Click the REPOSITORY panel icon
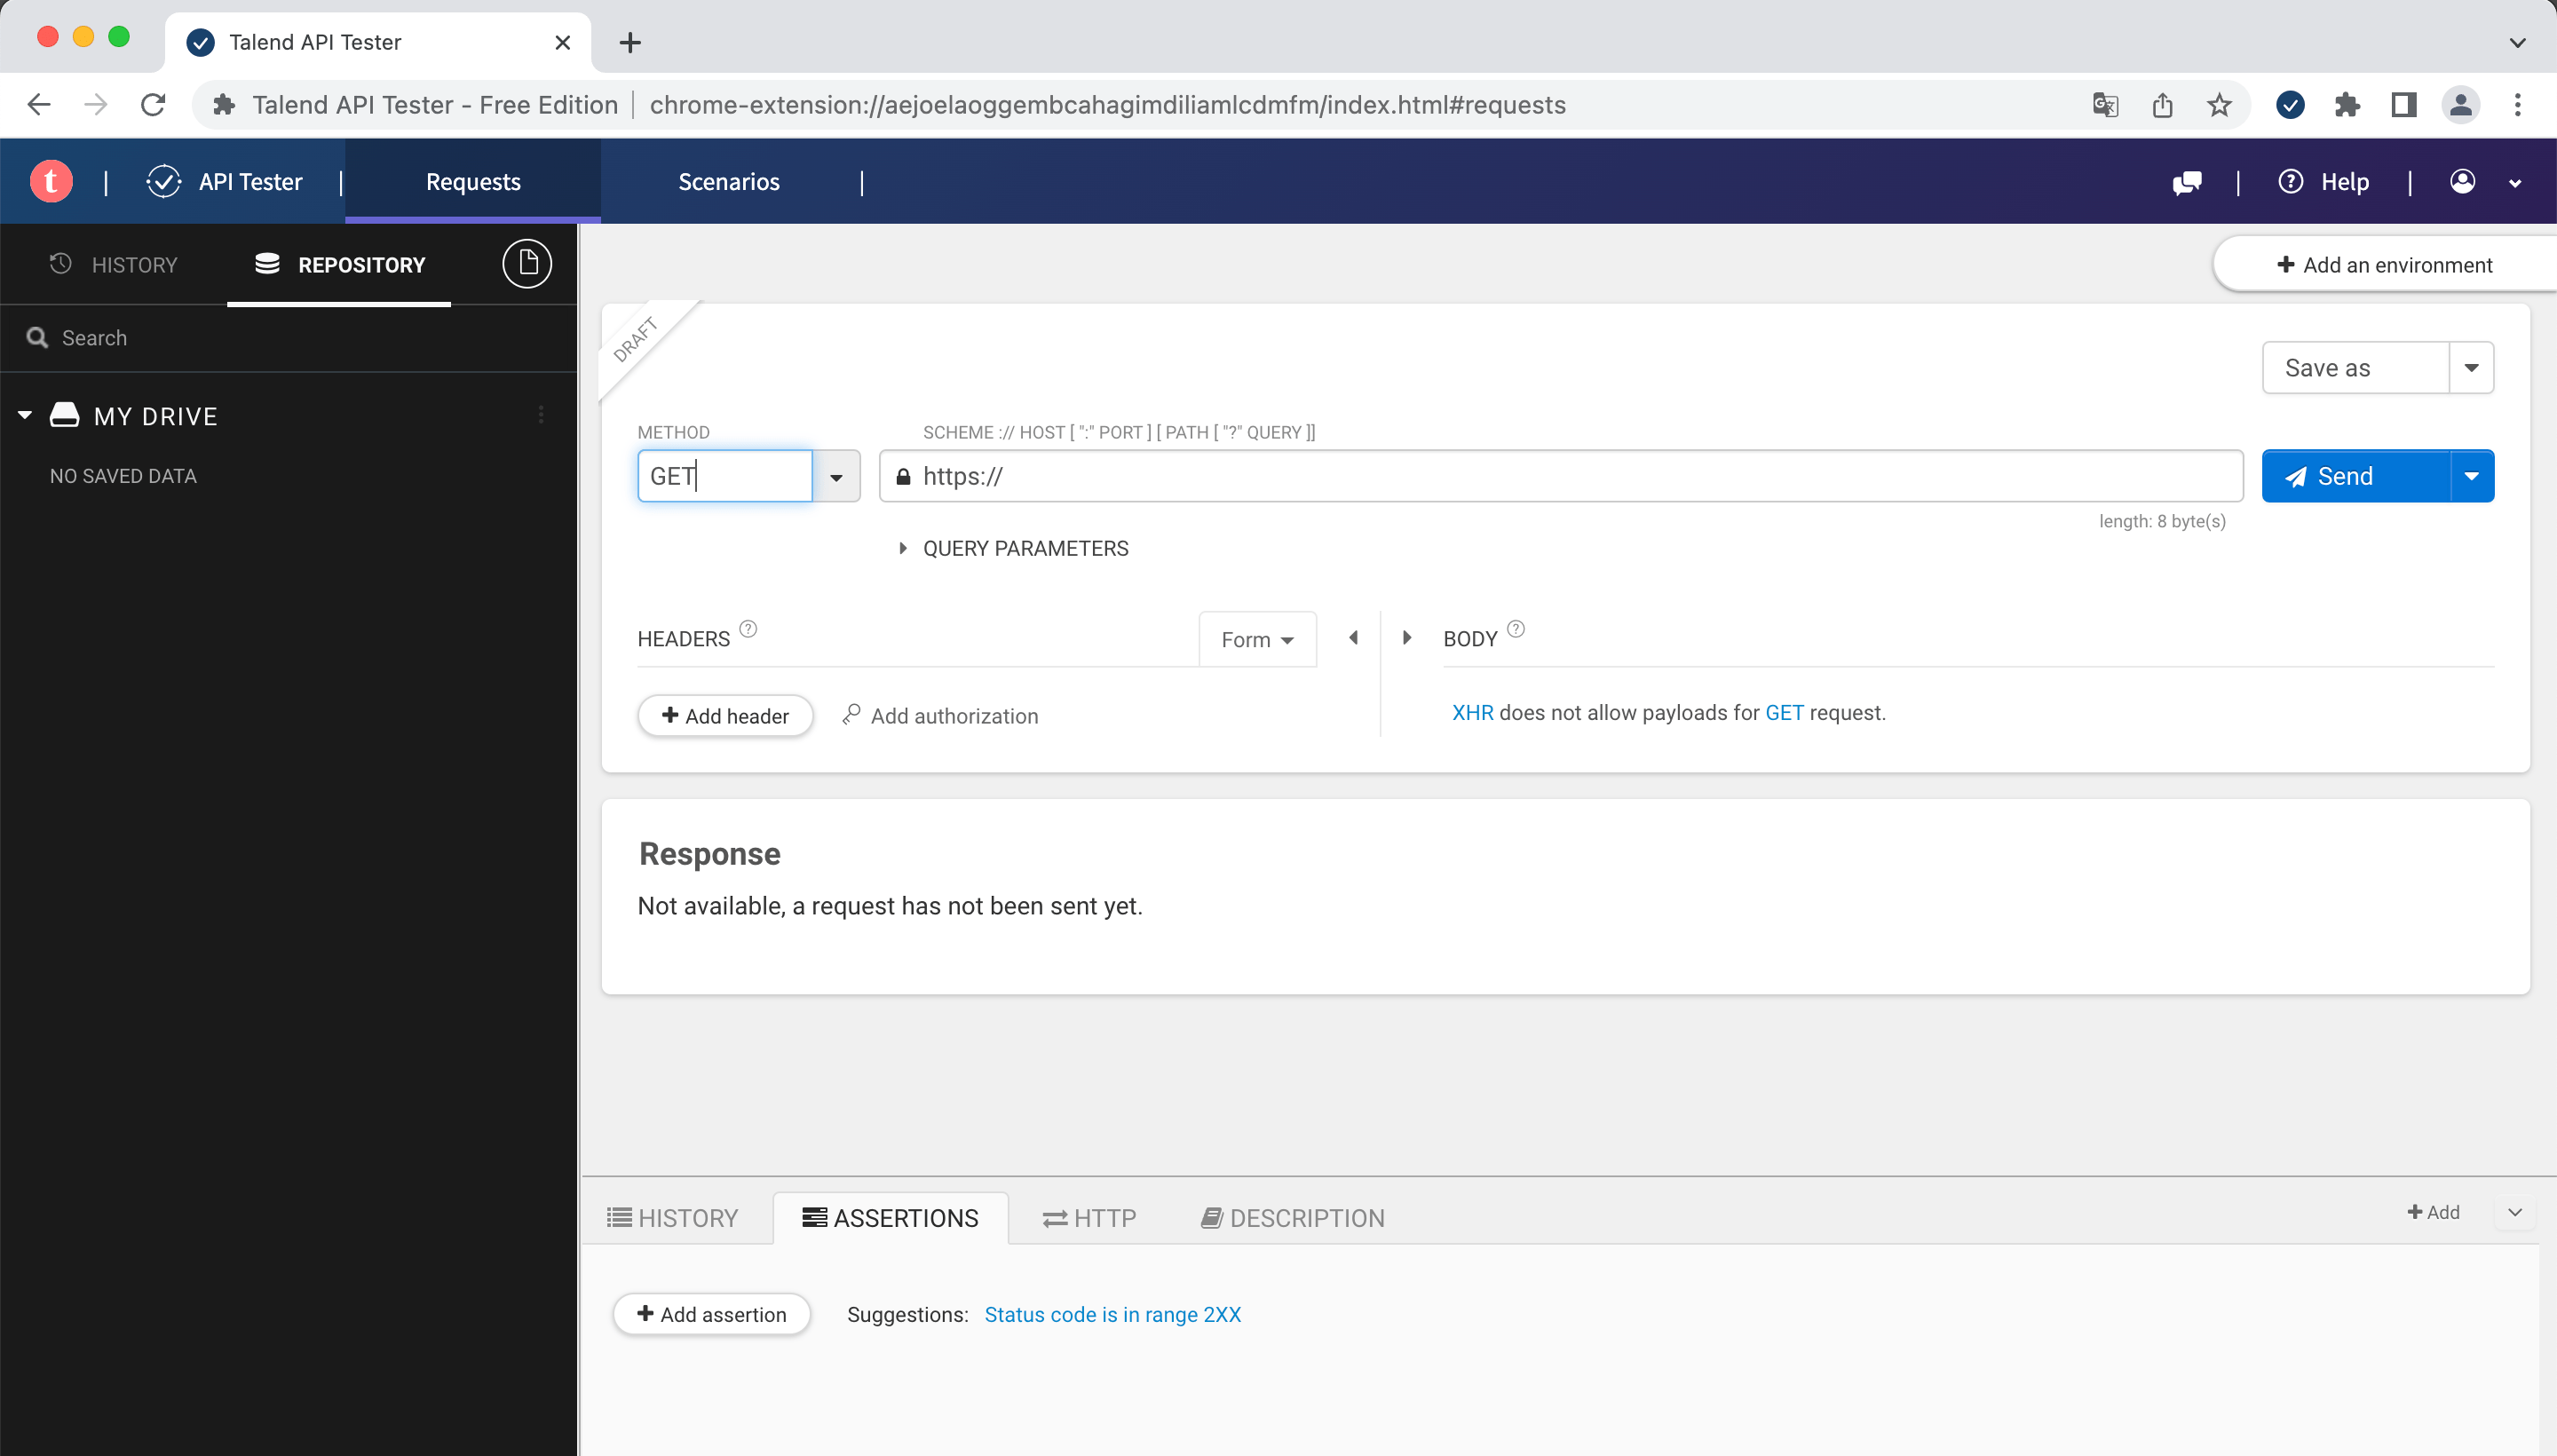This screenshot has height=1456, width=2557. 267,264
